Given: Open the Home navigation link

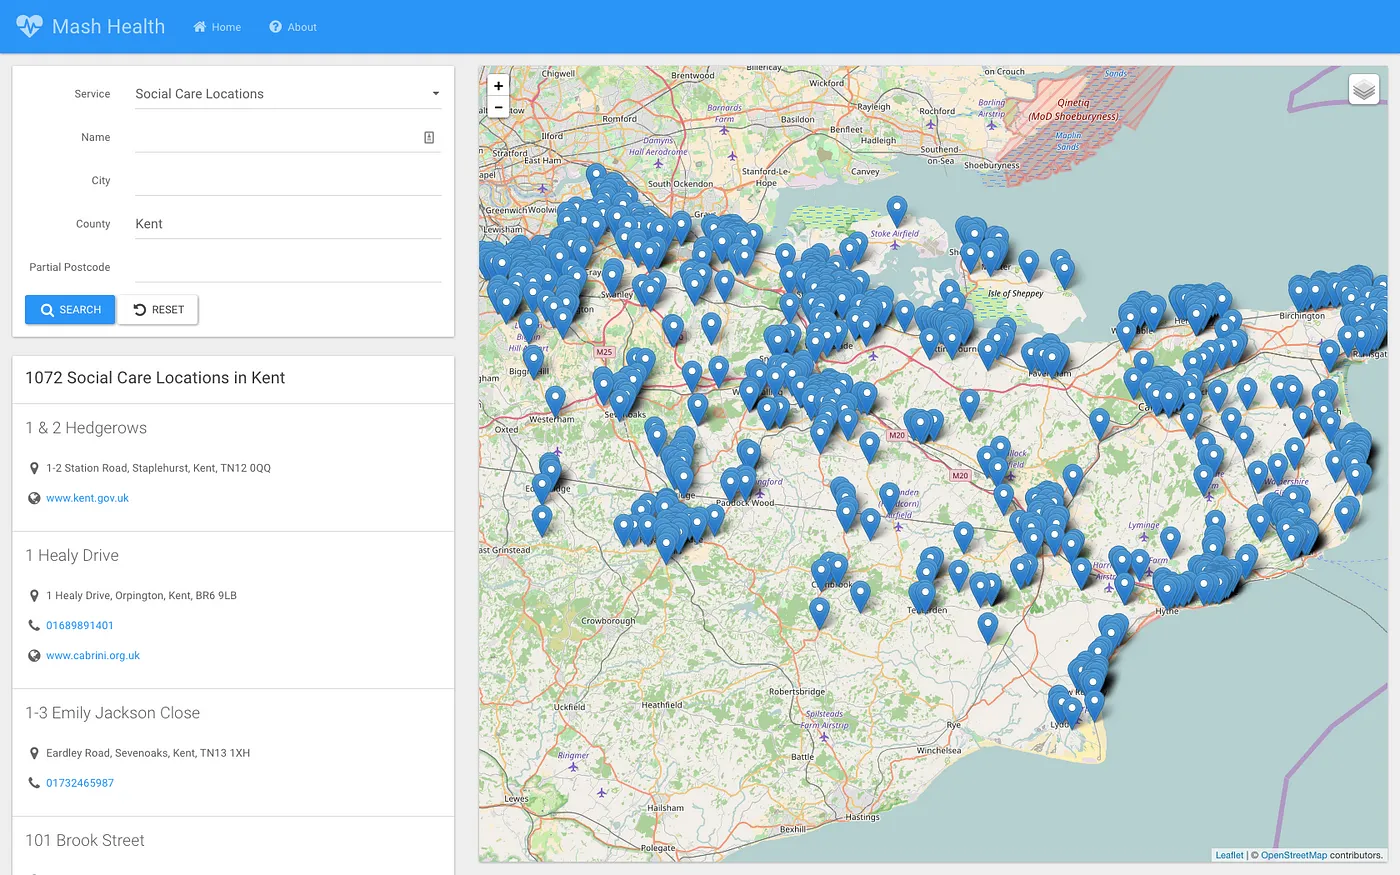Looking at the screenshot, I should click(x=217, y=27).
